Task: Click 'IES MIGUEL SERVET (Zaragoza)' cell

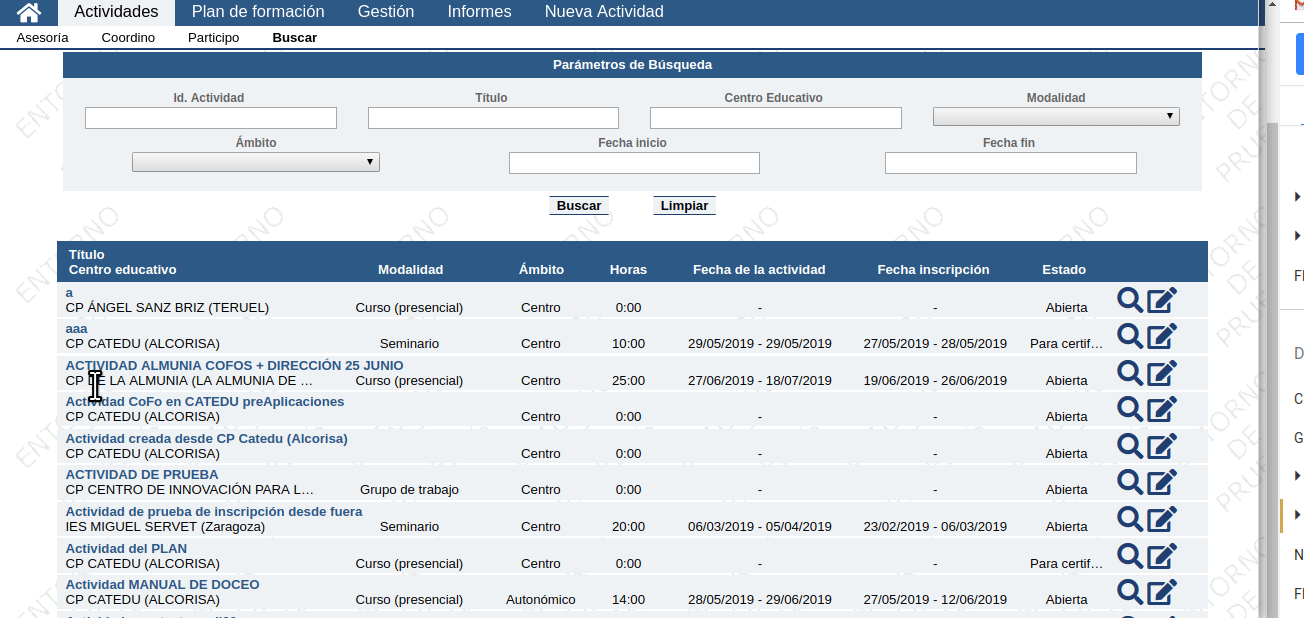Action: (x=165, y=527)
